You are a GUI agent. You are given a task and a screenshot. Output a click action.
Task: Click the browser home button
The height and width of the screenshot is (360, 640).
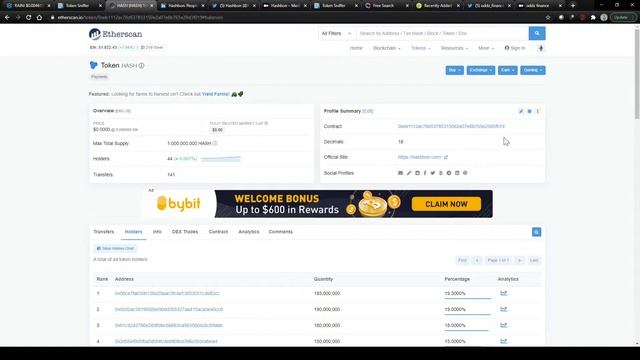[x=39, y=18]
